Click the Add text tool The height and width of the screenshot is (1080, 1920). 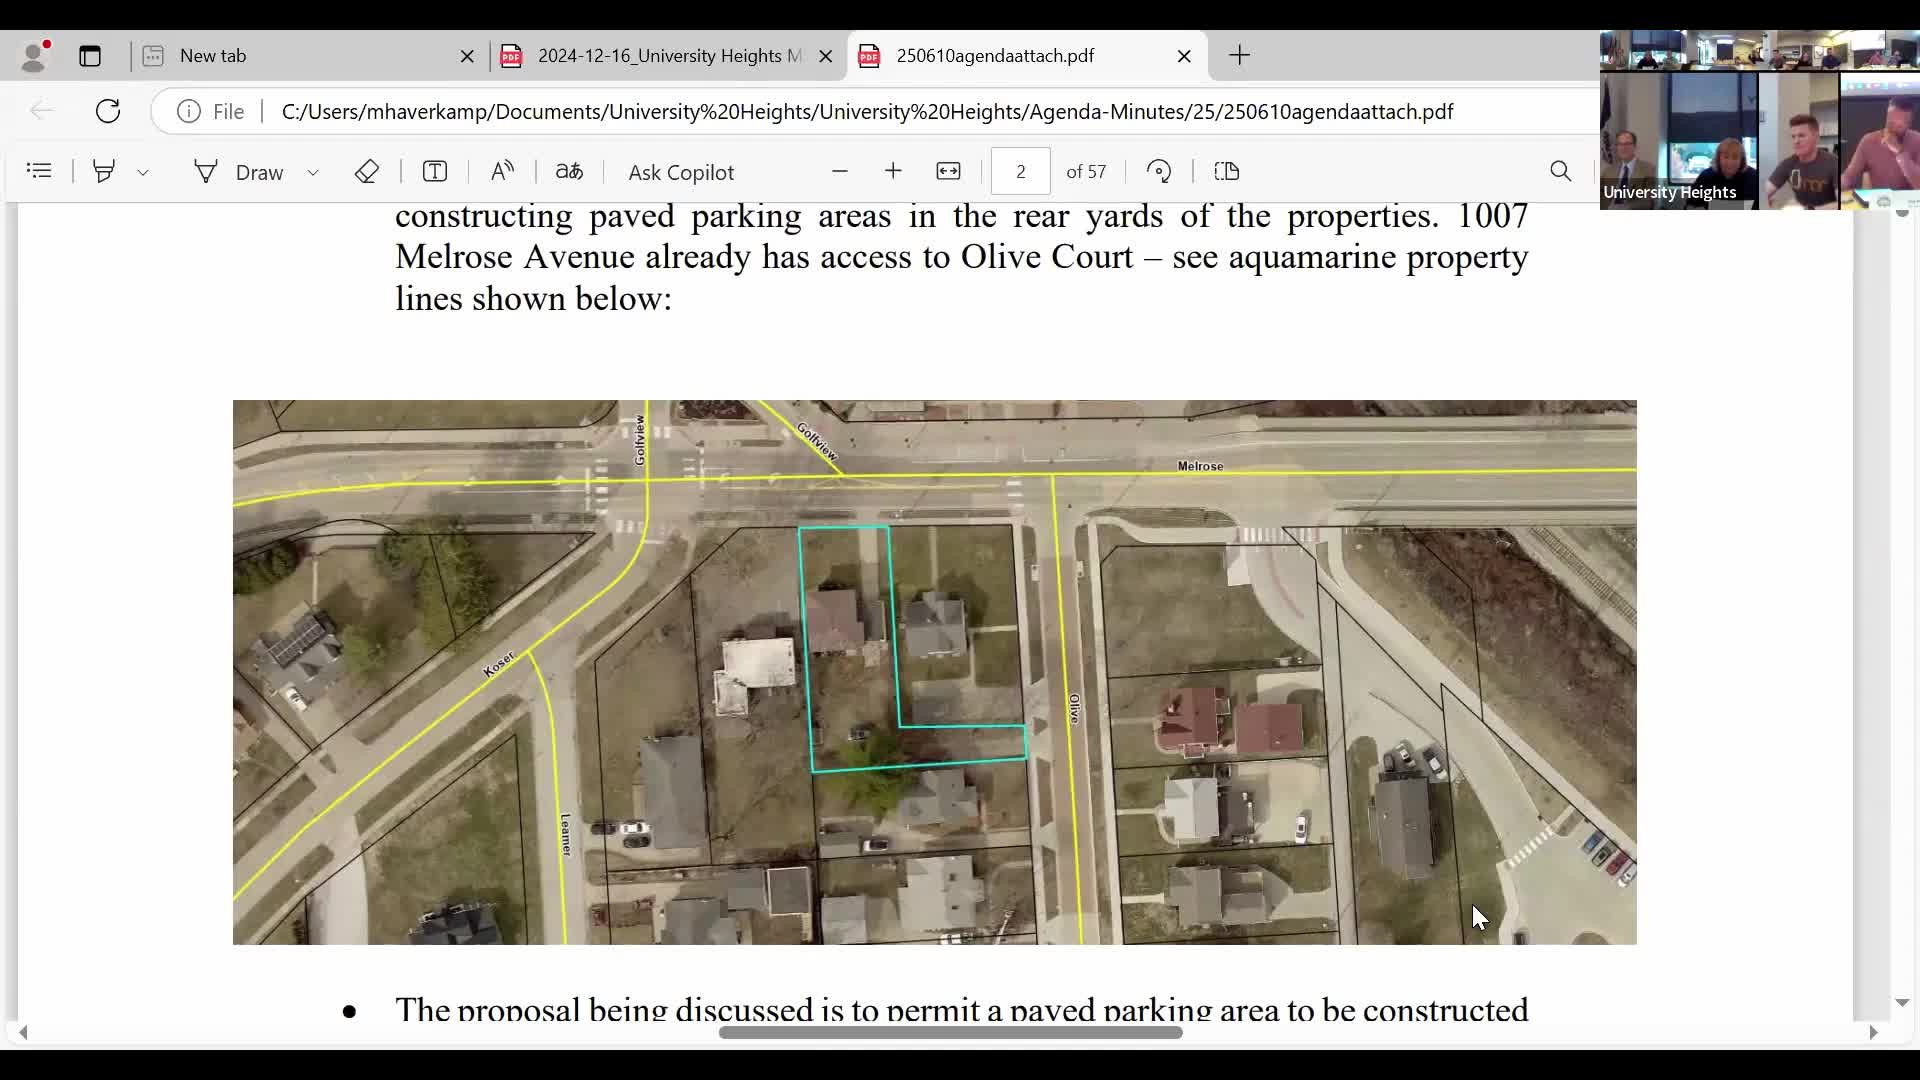[435, 171]
